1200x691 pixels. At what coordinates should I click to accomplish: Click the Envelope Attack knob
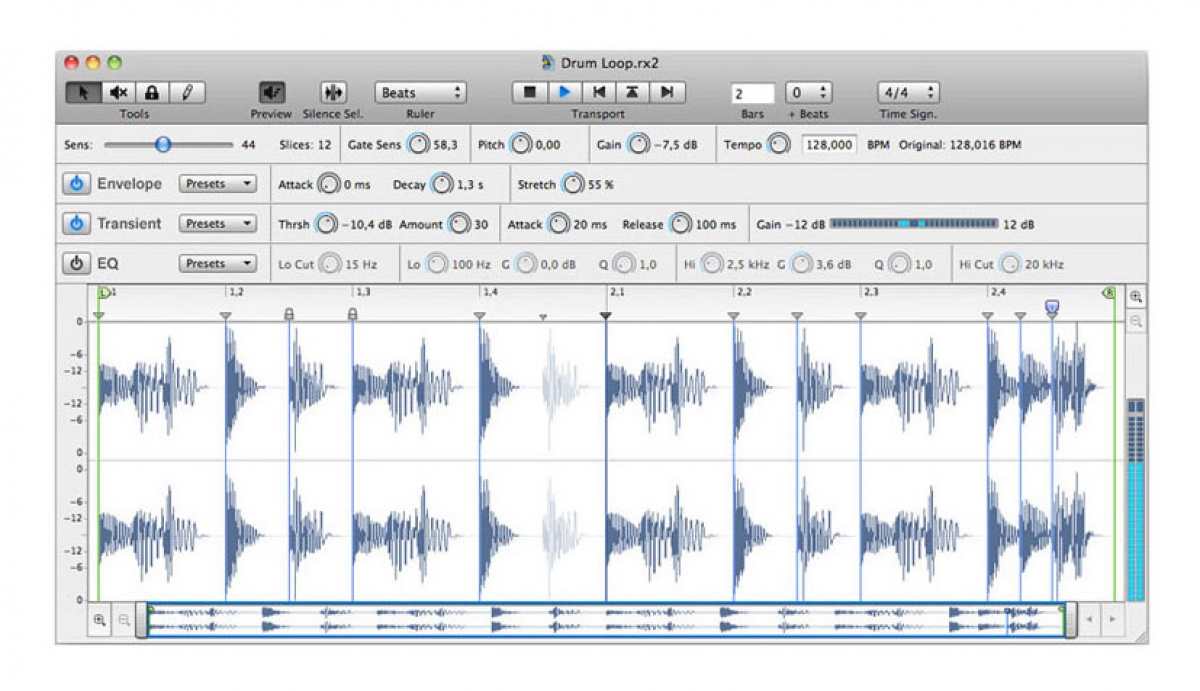coord(328,185)
